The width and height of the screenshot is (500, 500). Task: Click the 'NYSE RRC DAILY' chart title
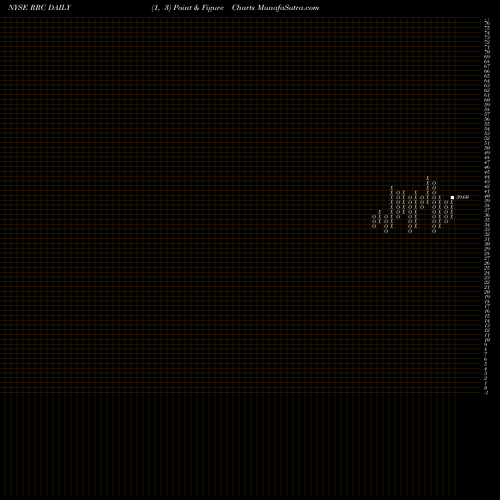point(39,8)
